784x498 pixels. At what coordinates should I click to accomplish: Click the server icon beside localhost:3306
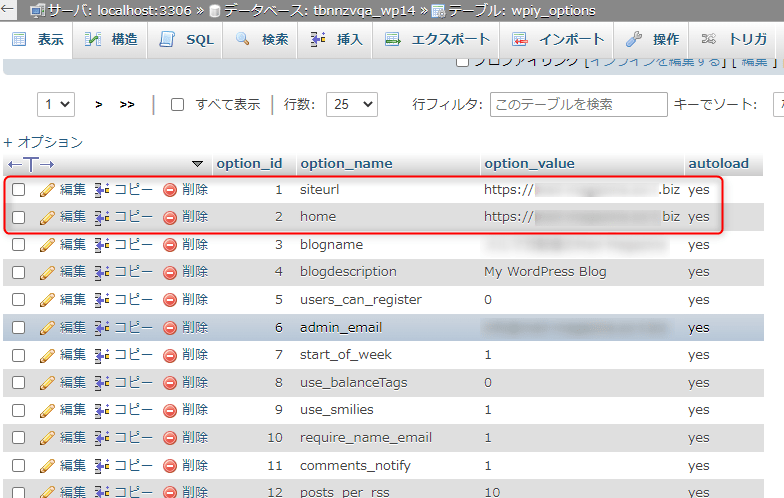pyautogui.click(x=37, y=11)
